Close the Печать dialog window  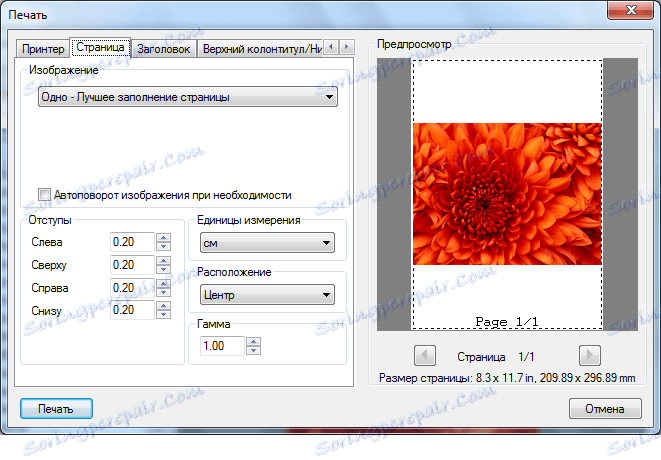[x=631, y=10]
